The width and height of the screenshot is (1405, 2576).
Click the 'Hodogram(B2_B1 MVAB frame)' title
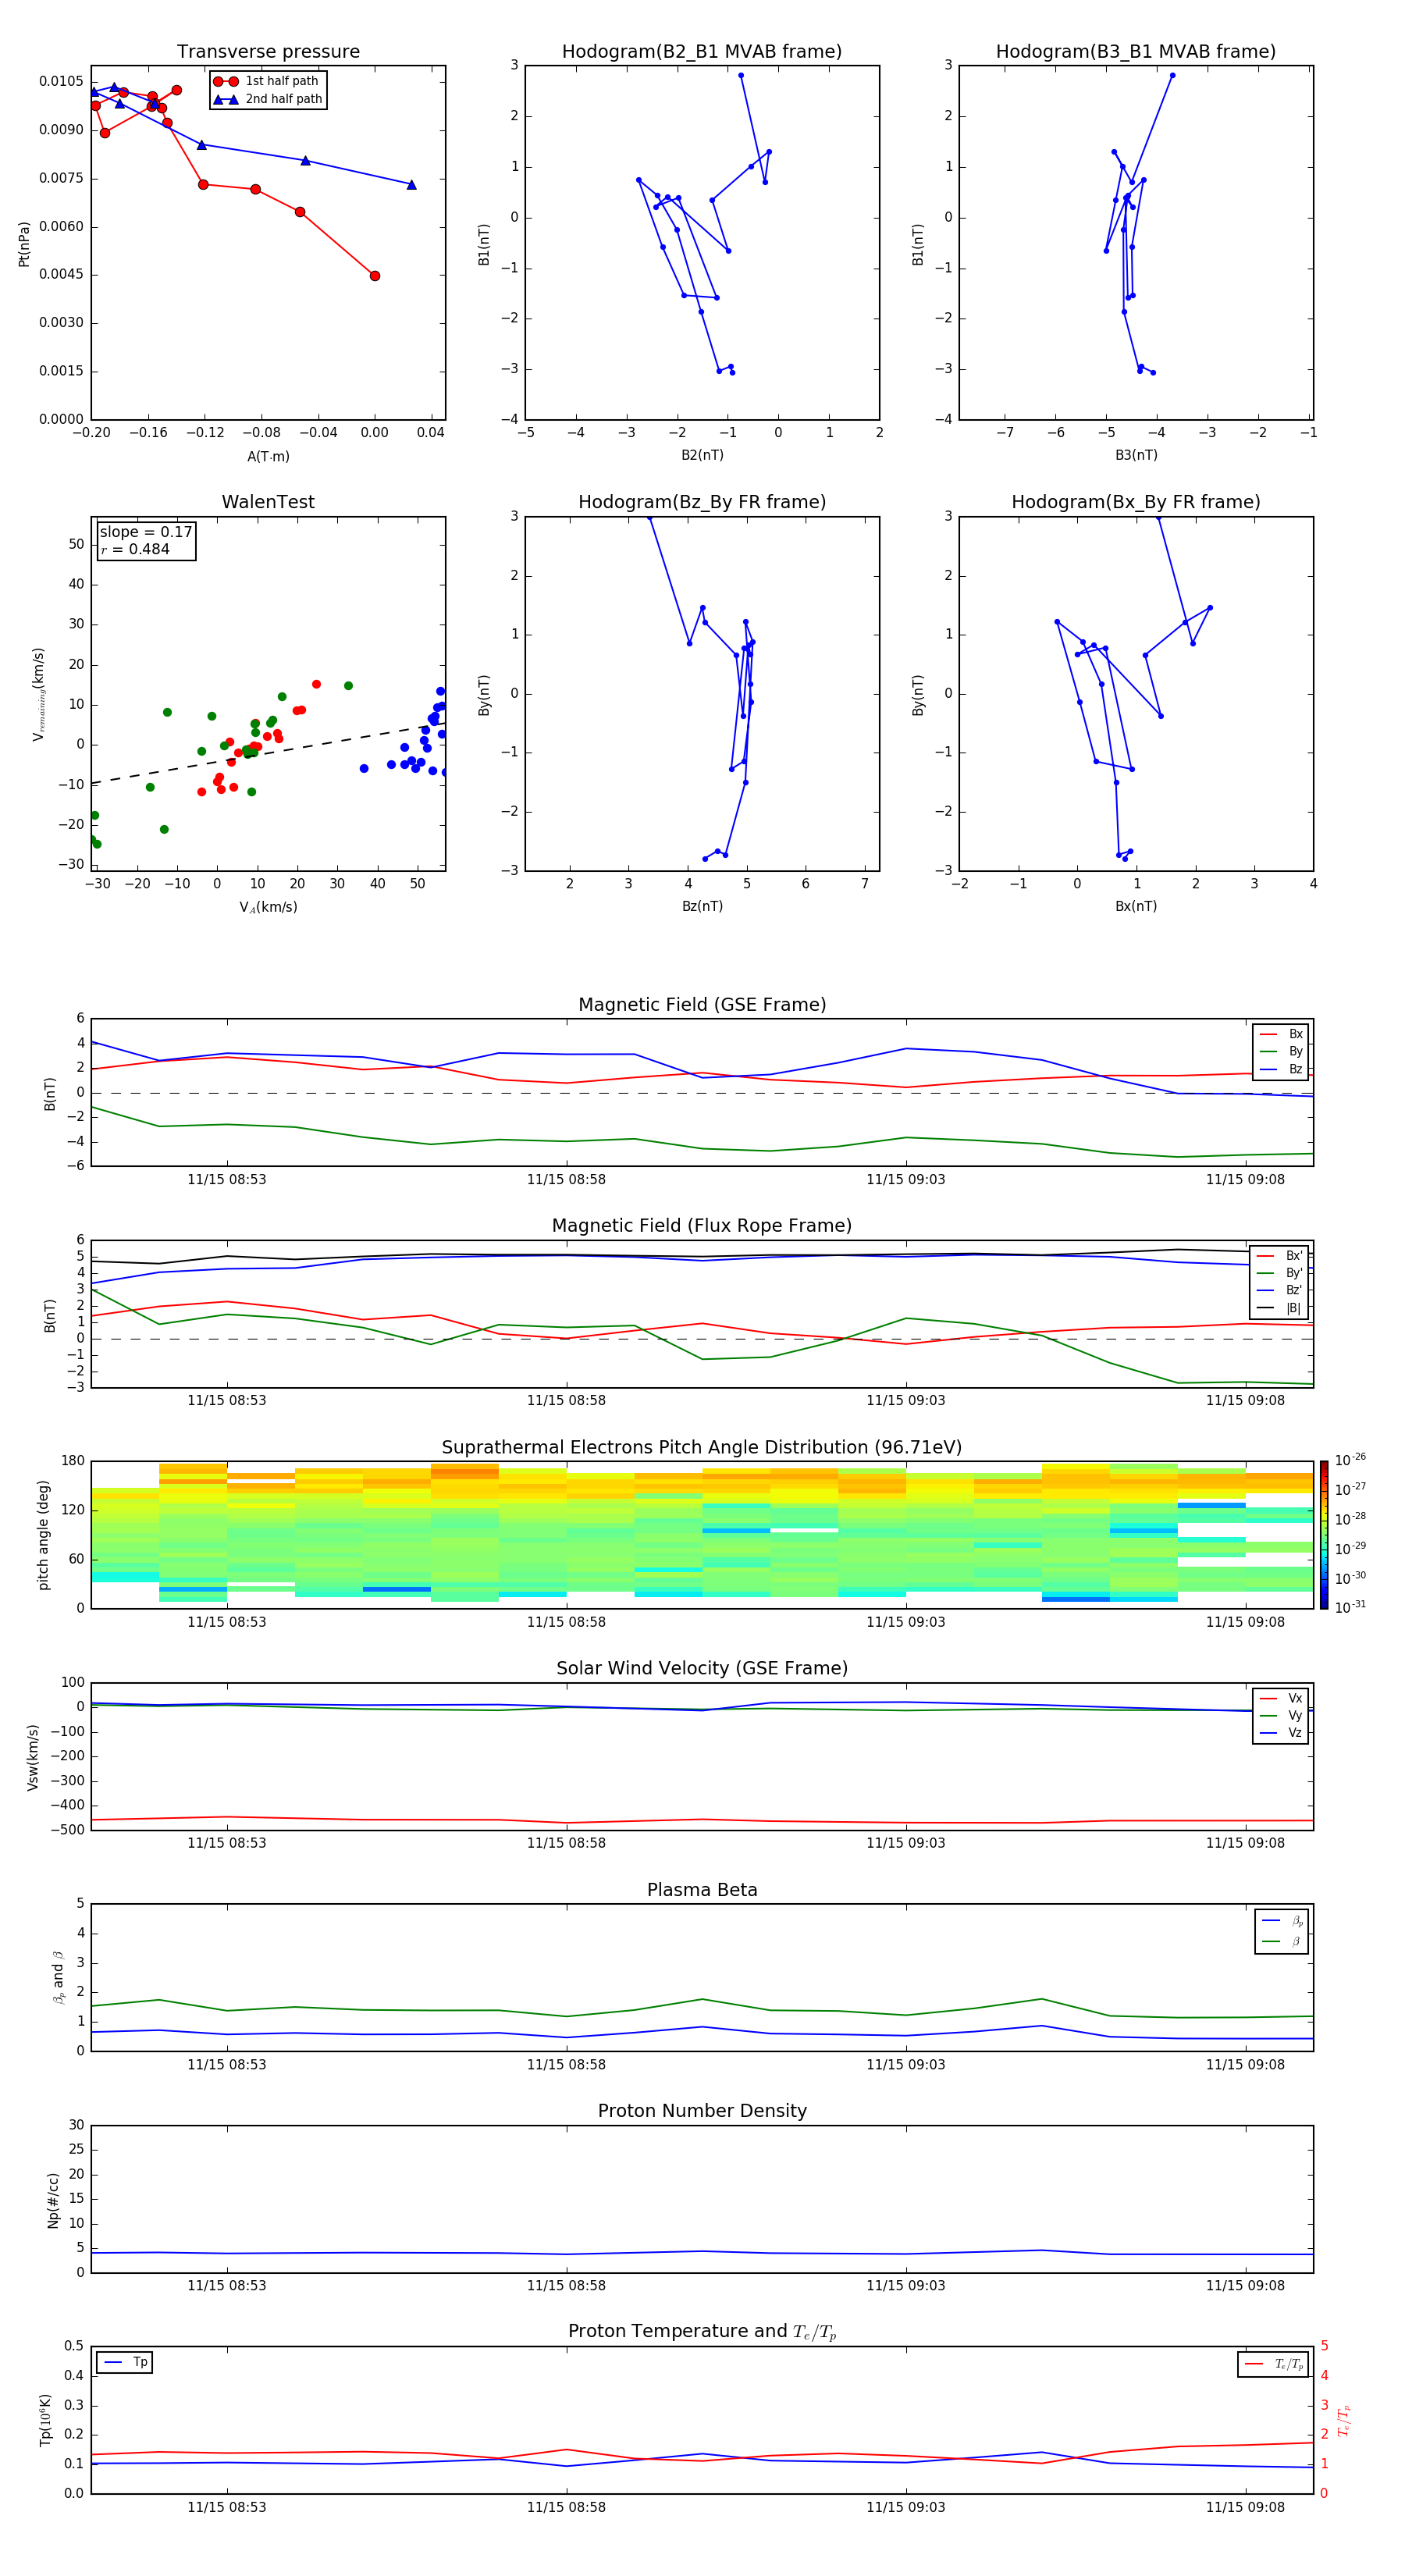point(702,52)
